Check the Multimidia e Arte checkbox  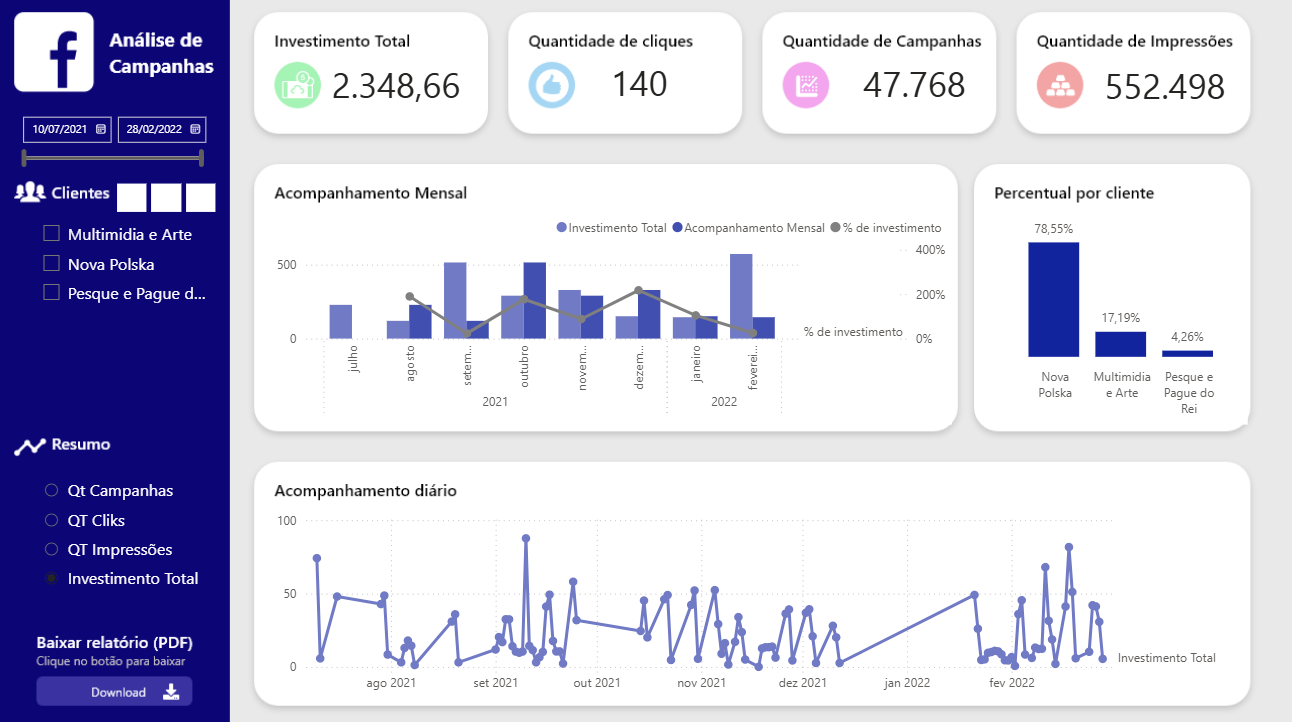pos(52,234)
